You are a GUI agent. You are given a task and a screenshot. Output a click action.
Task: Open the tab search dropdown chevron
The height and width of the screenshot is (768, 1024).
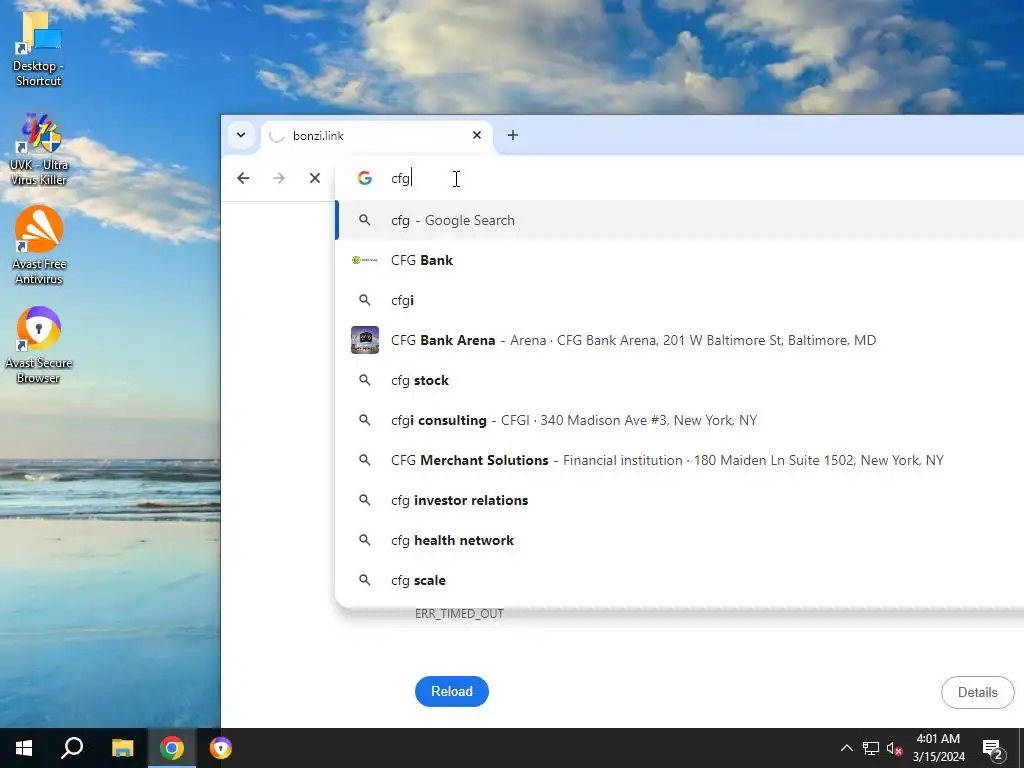pyautogui.click(x=241, y=135)
